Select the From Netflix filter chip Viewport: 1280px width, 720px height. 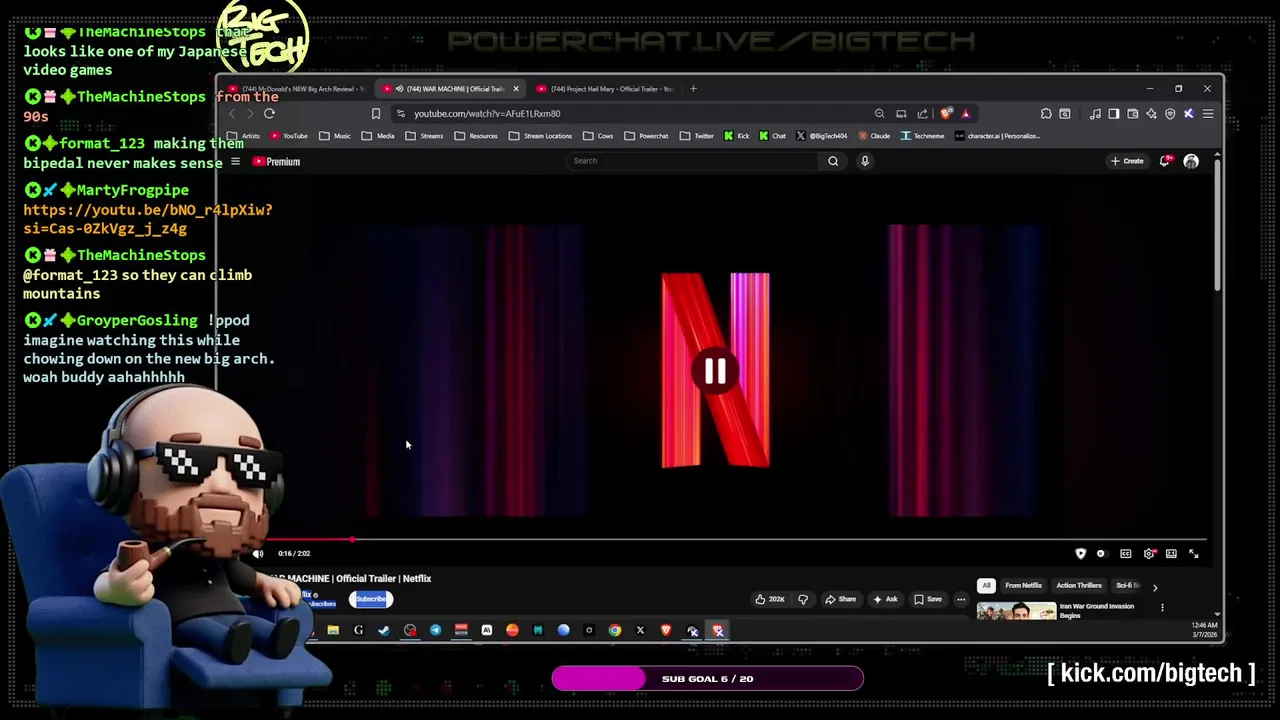(x=1023, y=585)
